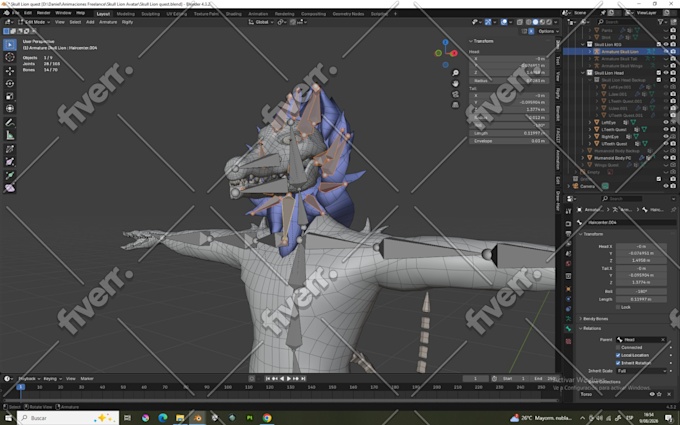Click the Envelope value slider in sidebar
Viewport: 680px width, 425px height.
(509, 141)
